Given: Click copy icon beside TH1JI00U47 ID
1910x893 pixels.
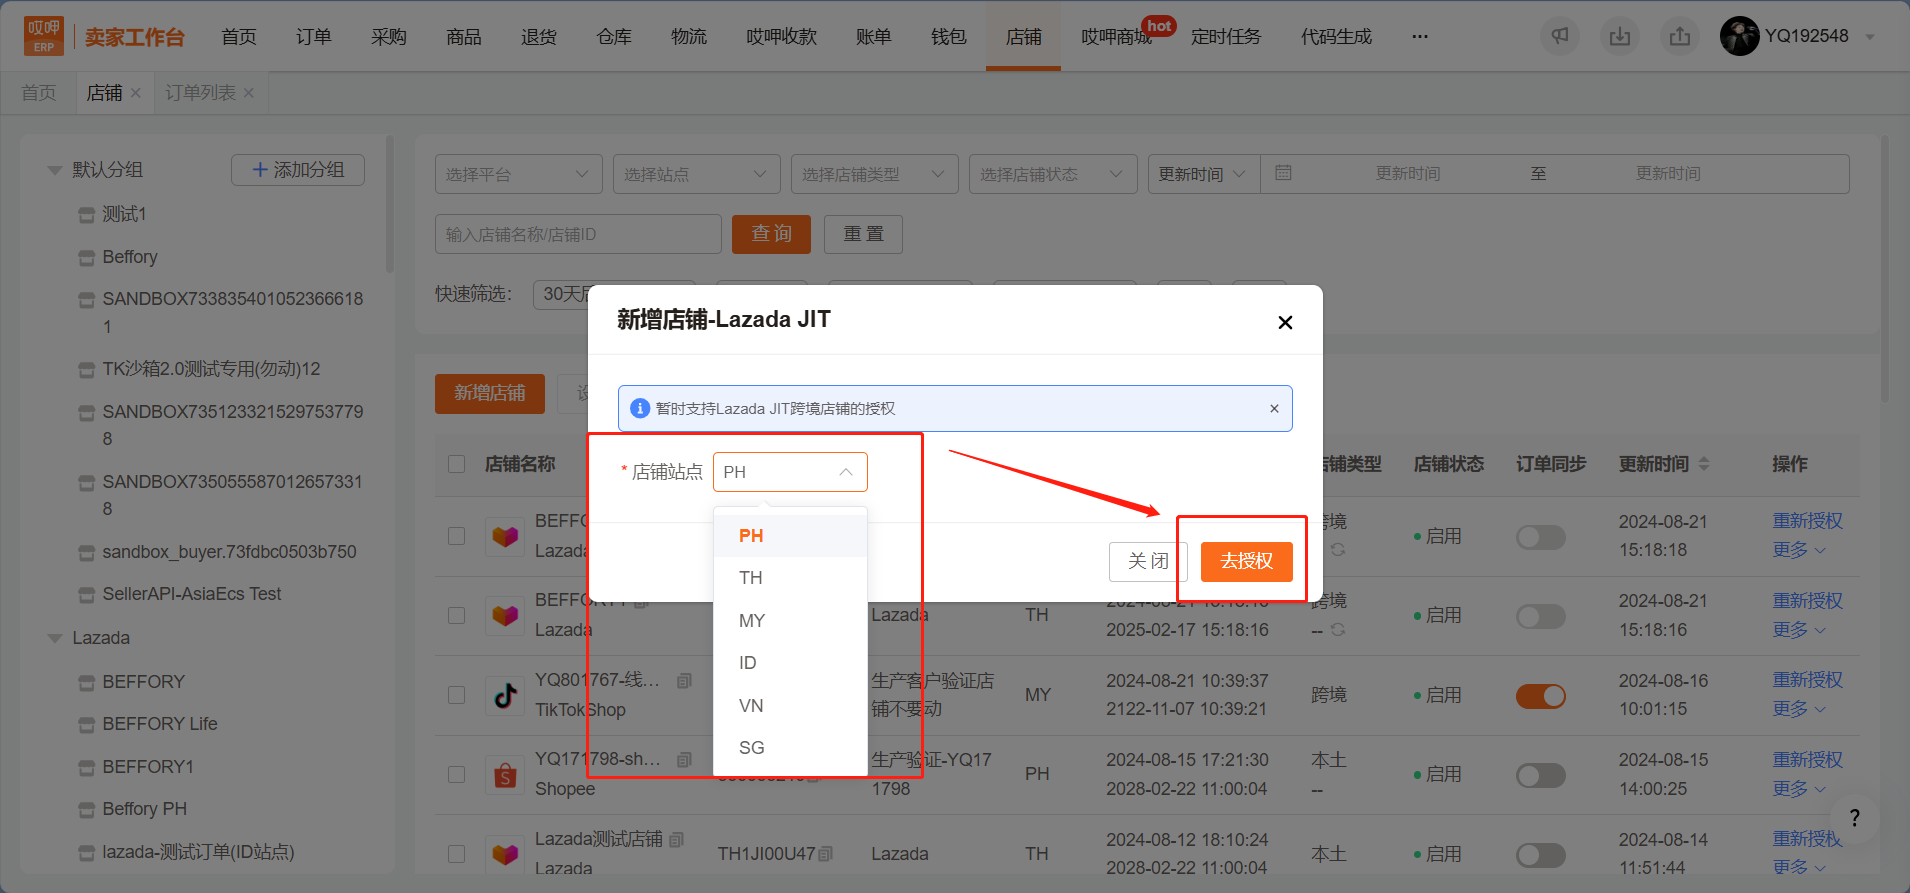Looking at the screenshot, I should click(826, 854).
